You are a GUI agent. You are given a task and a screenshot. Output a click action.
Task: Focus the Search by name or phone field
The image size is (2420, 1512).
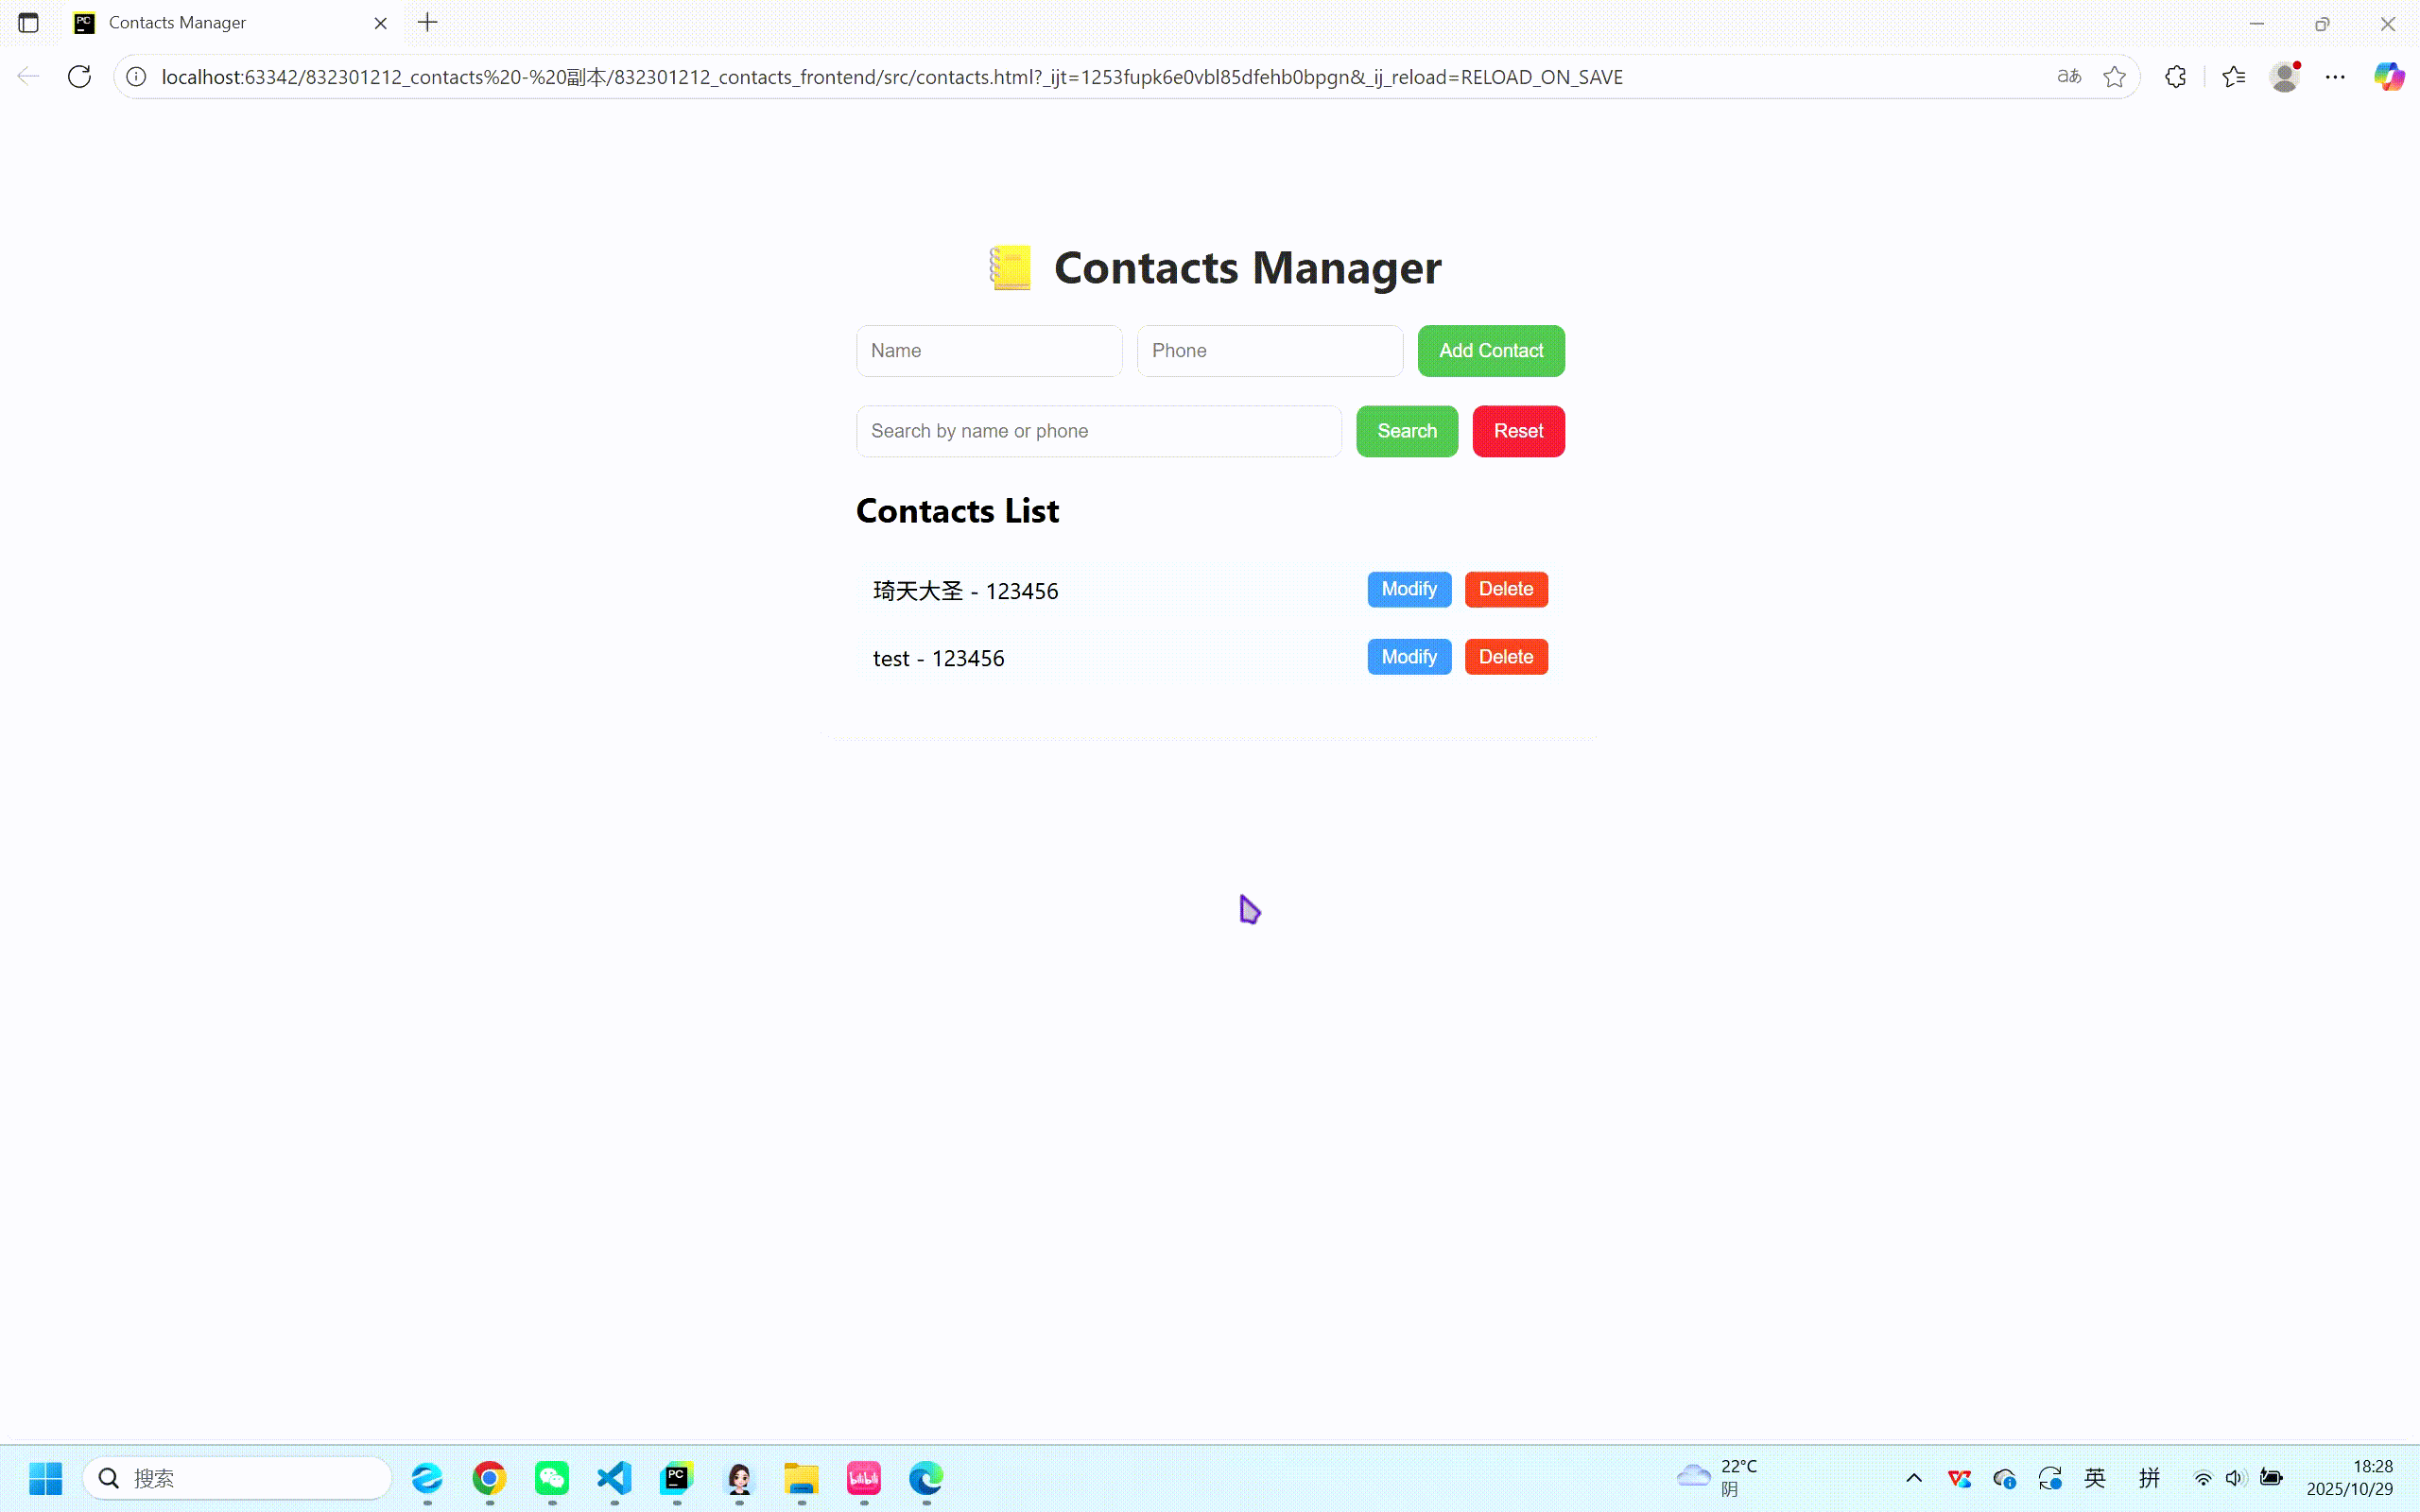pos(1098,431)
